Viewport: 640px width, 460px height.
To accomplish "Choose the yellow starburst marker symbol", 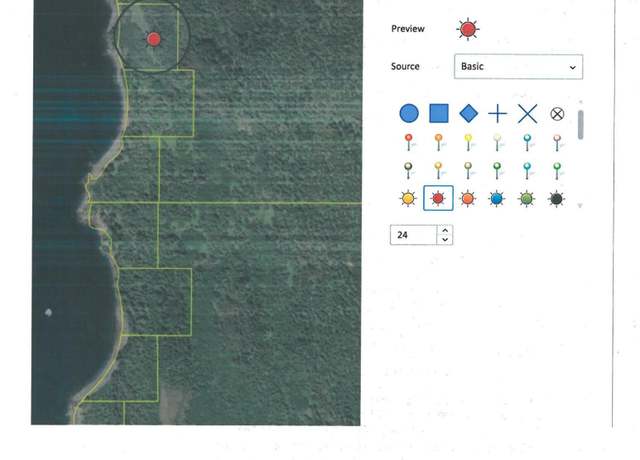I will [x=408, y=199].
